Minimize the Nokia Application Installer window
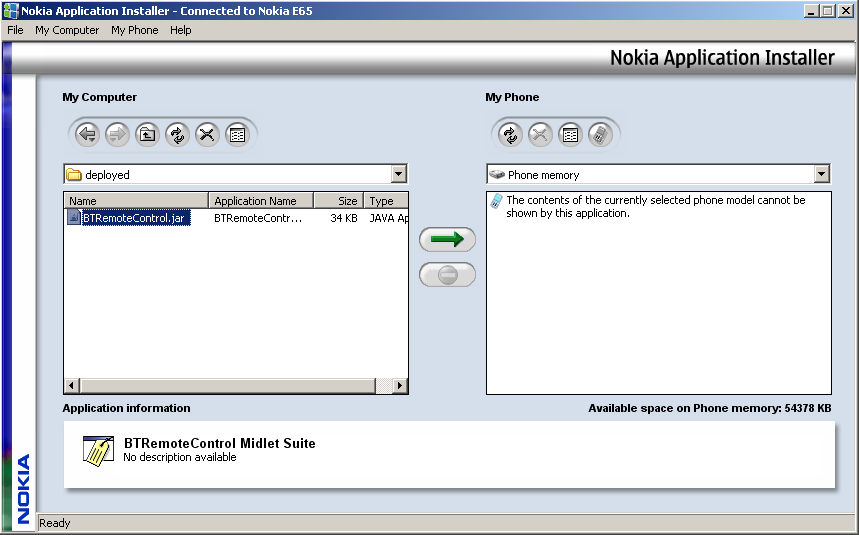This screenshot has height=535, width=859. pyautogui.click(x=811, y=10)
